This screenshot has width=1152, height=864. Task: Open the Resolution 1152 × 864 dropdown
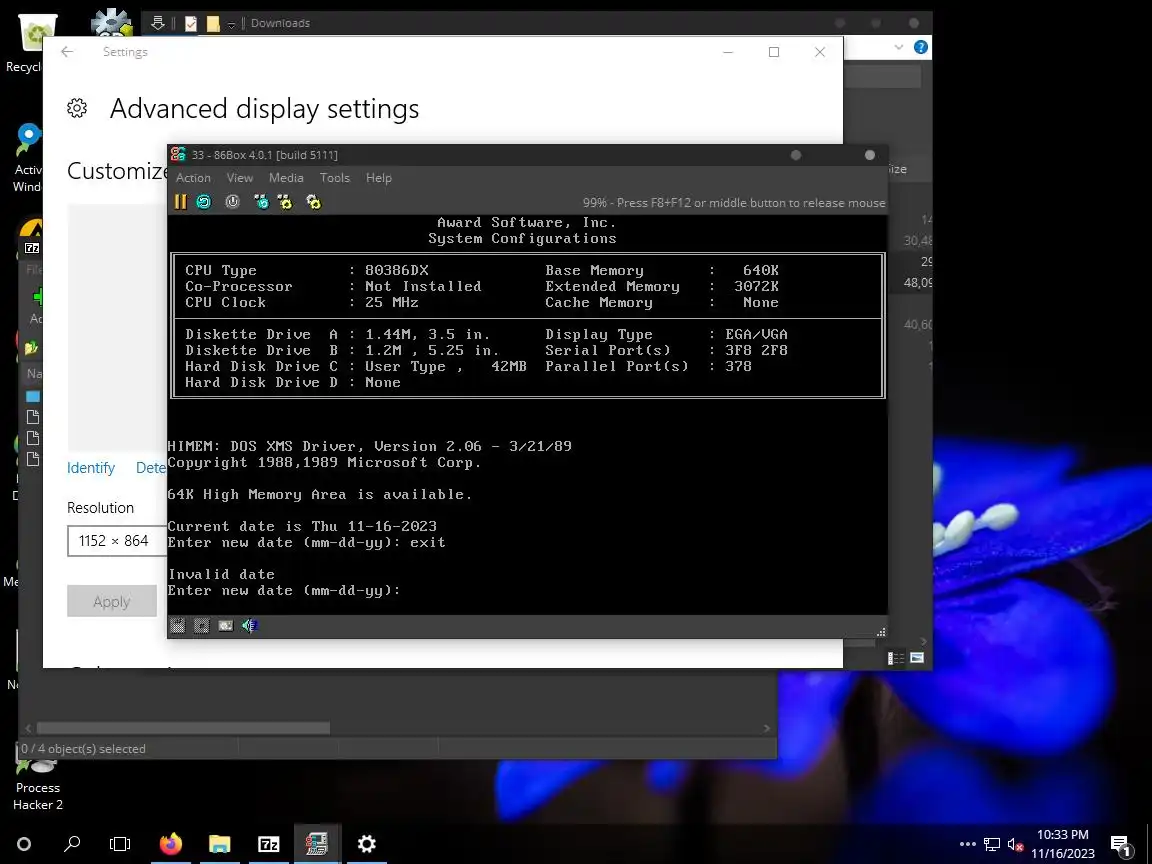pos(118,541)
